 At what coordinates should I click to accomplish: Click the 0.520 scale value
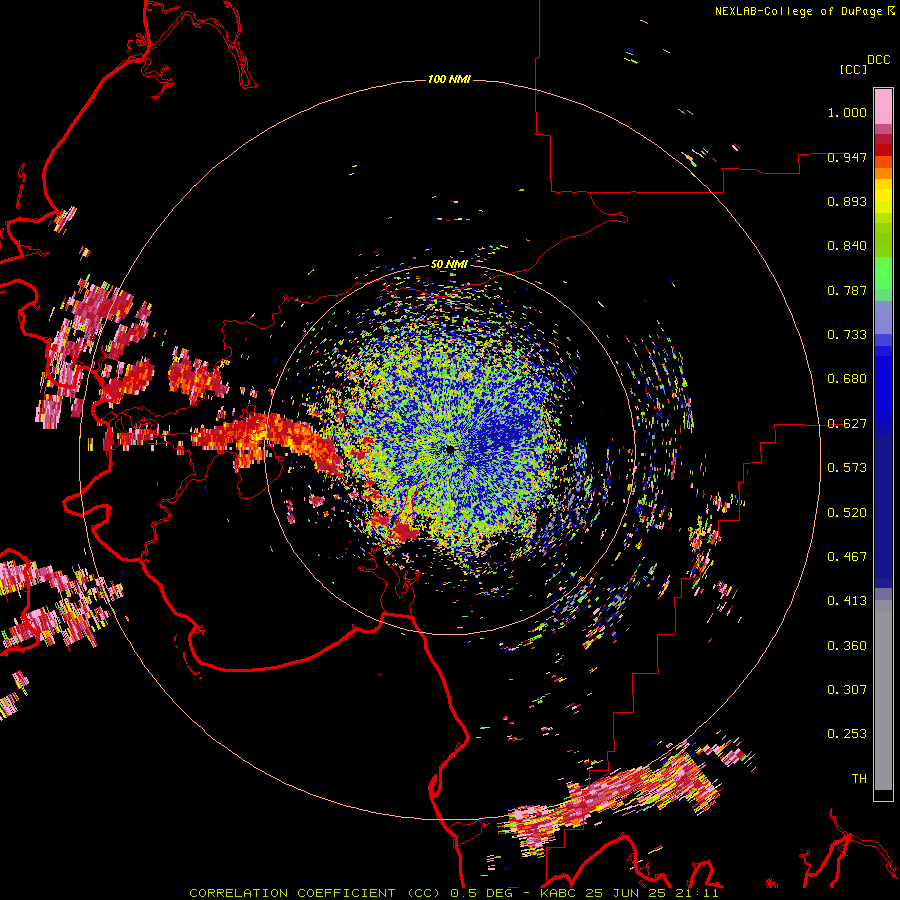pos(847,513)
